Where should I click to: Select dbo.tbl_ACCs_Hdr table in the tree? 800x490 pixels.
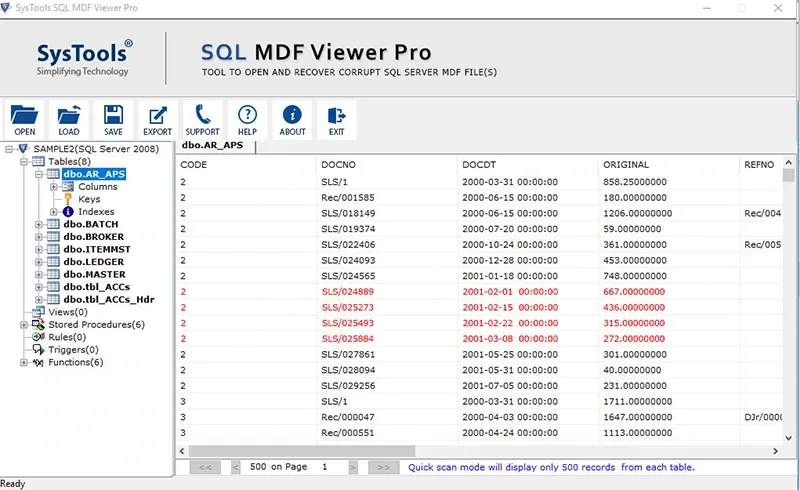109,300
